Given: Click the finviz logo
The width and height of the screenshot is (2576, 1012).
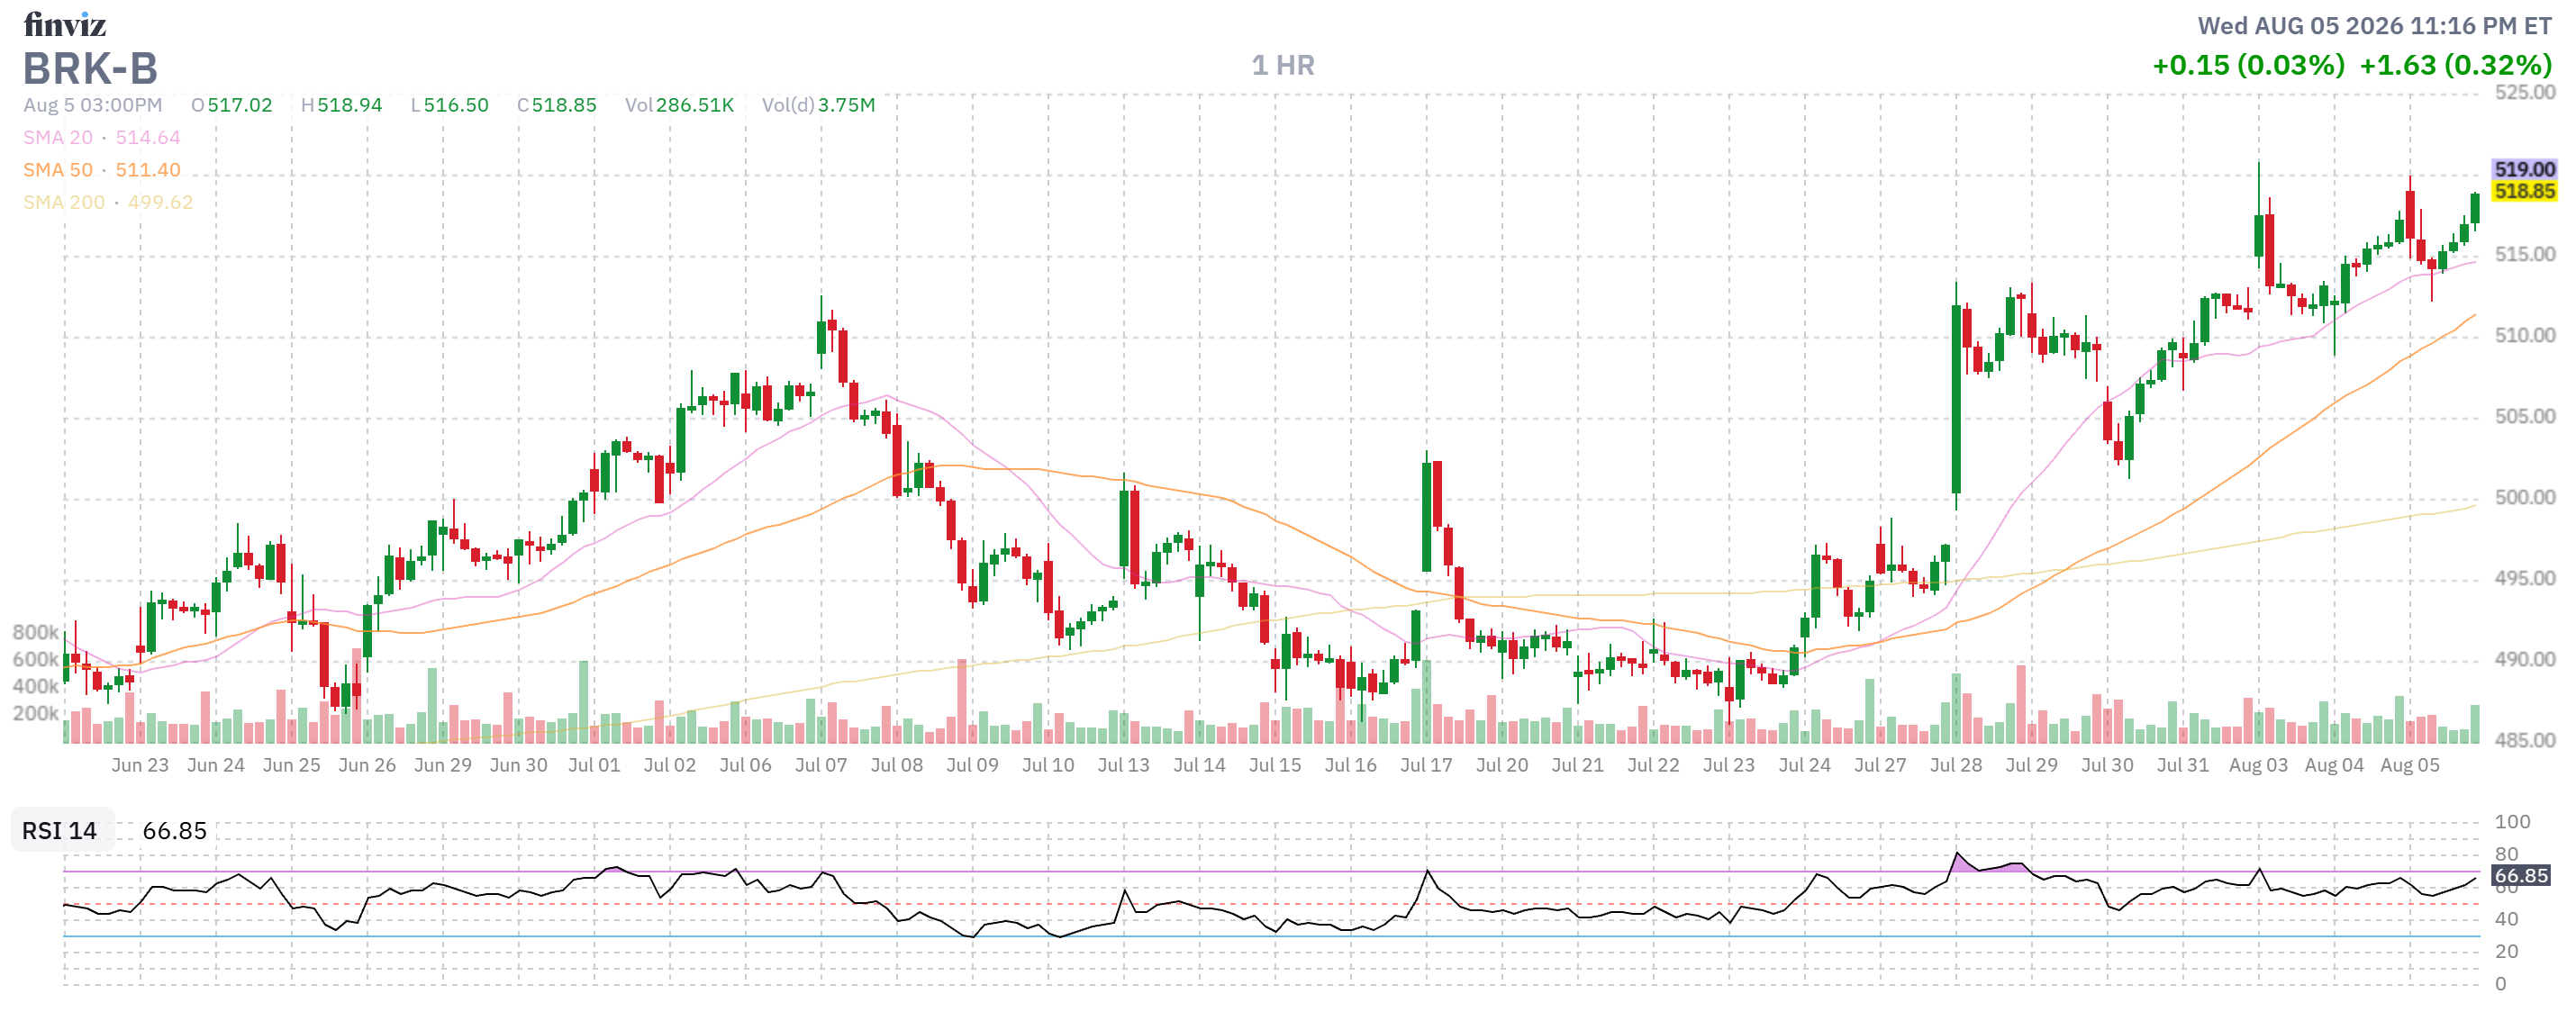Looking at the screenshot, I should (x=65, y=23).
